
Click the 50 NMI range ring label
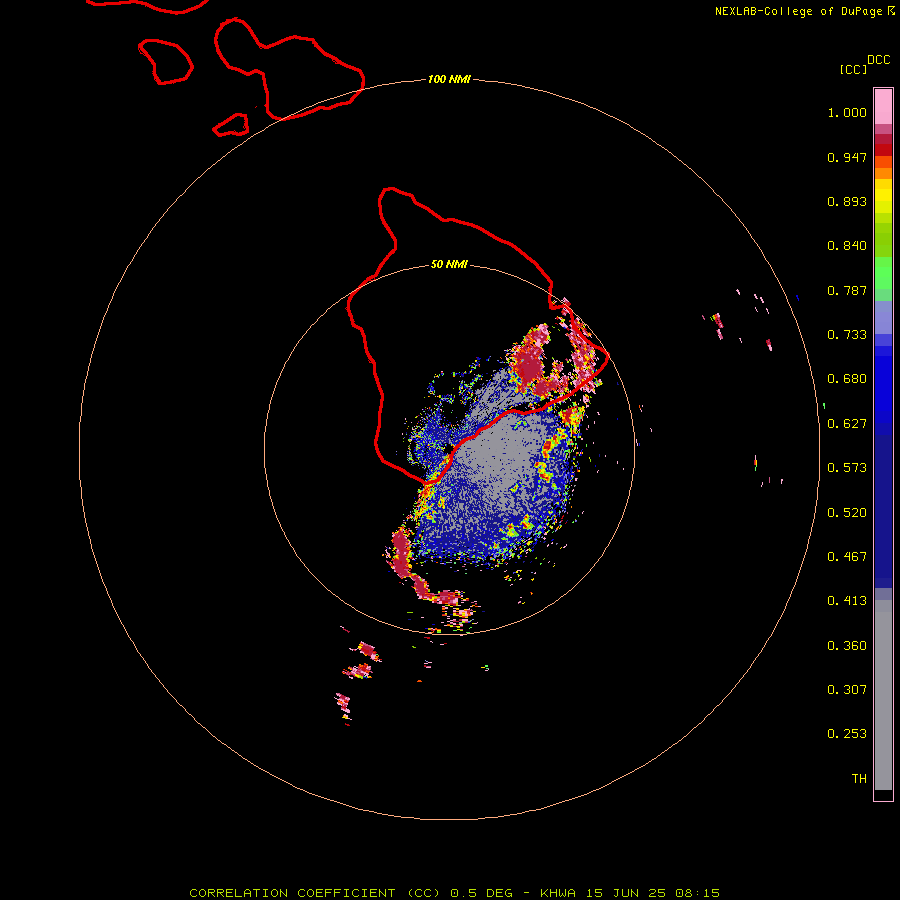[x=449, y=265]
